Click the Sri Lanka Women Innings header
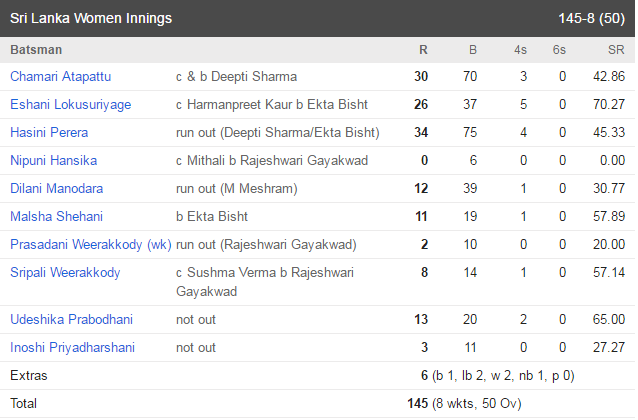 (x=91, y=19)
